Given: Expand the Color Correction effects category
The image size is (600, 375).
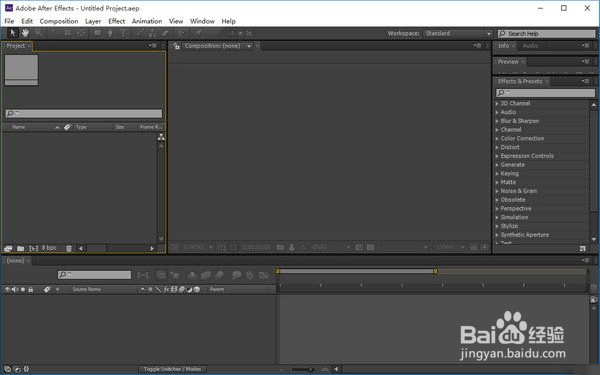Looking at the screenshot, I should pyautogui.click(x=497, y=139).
